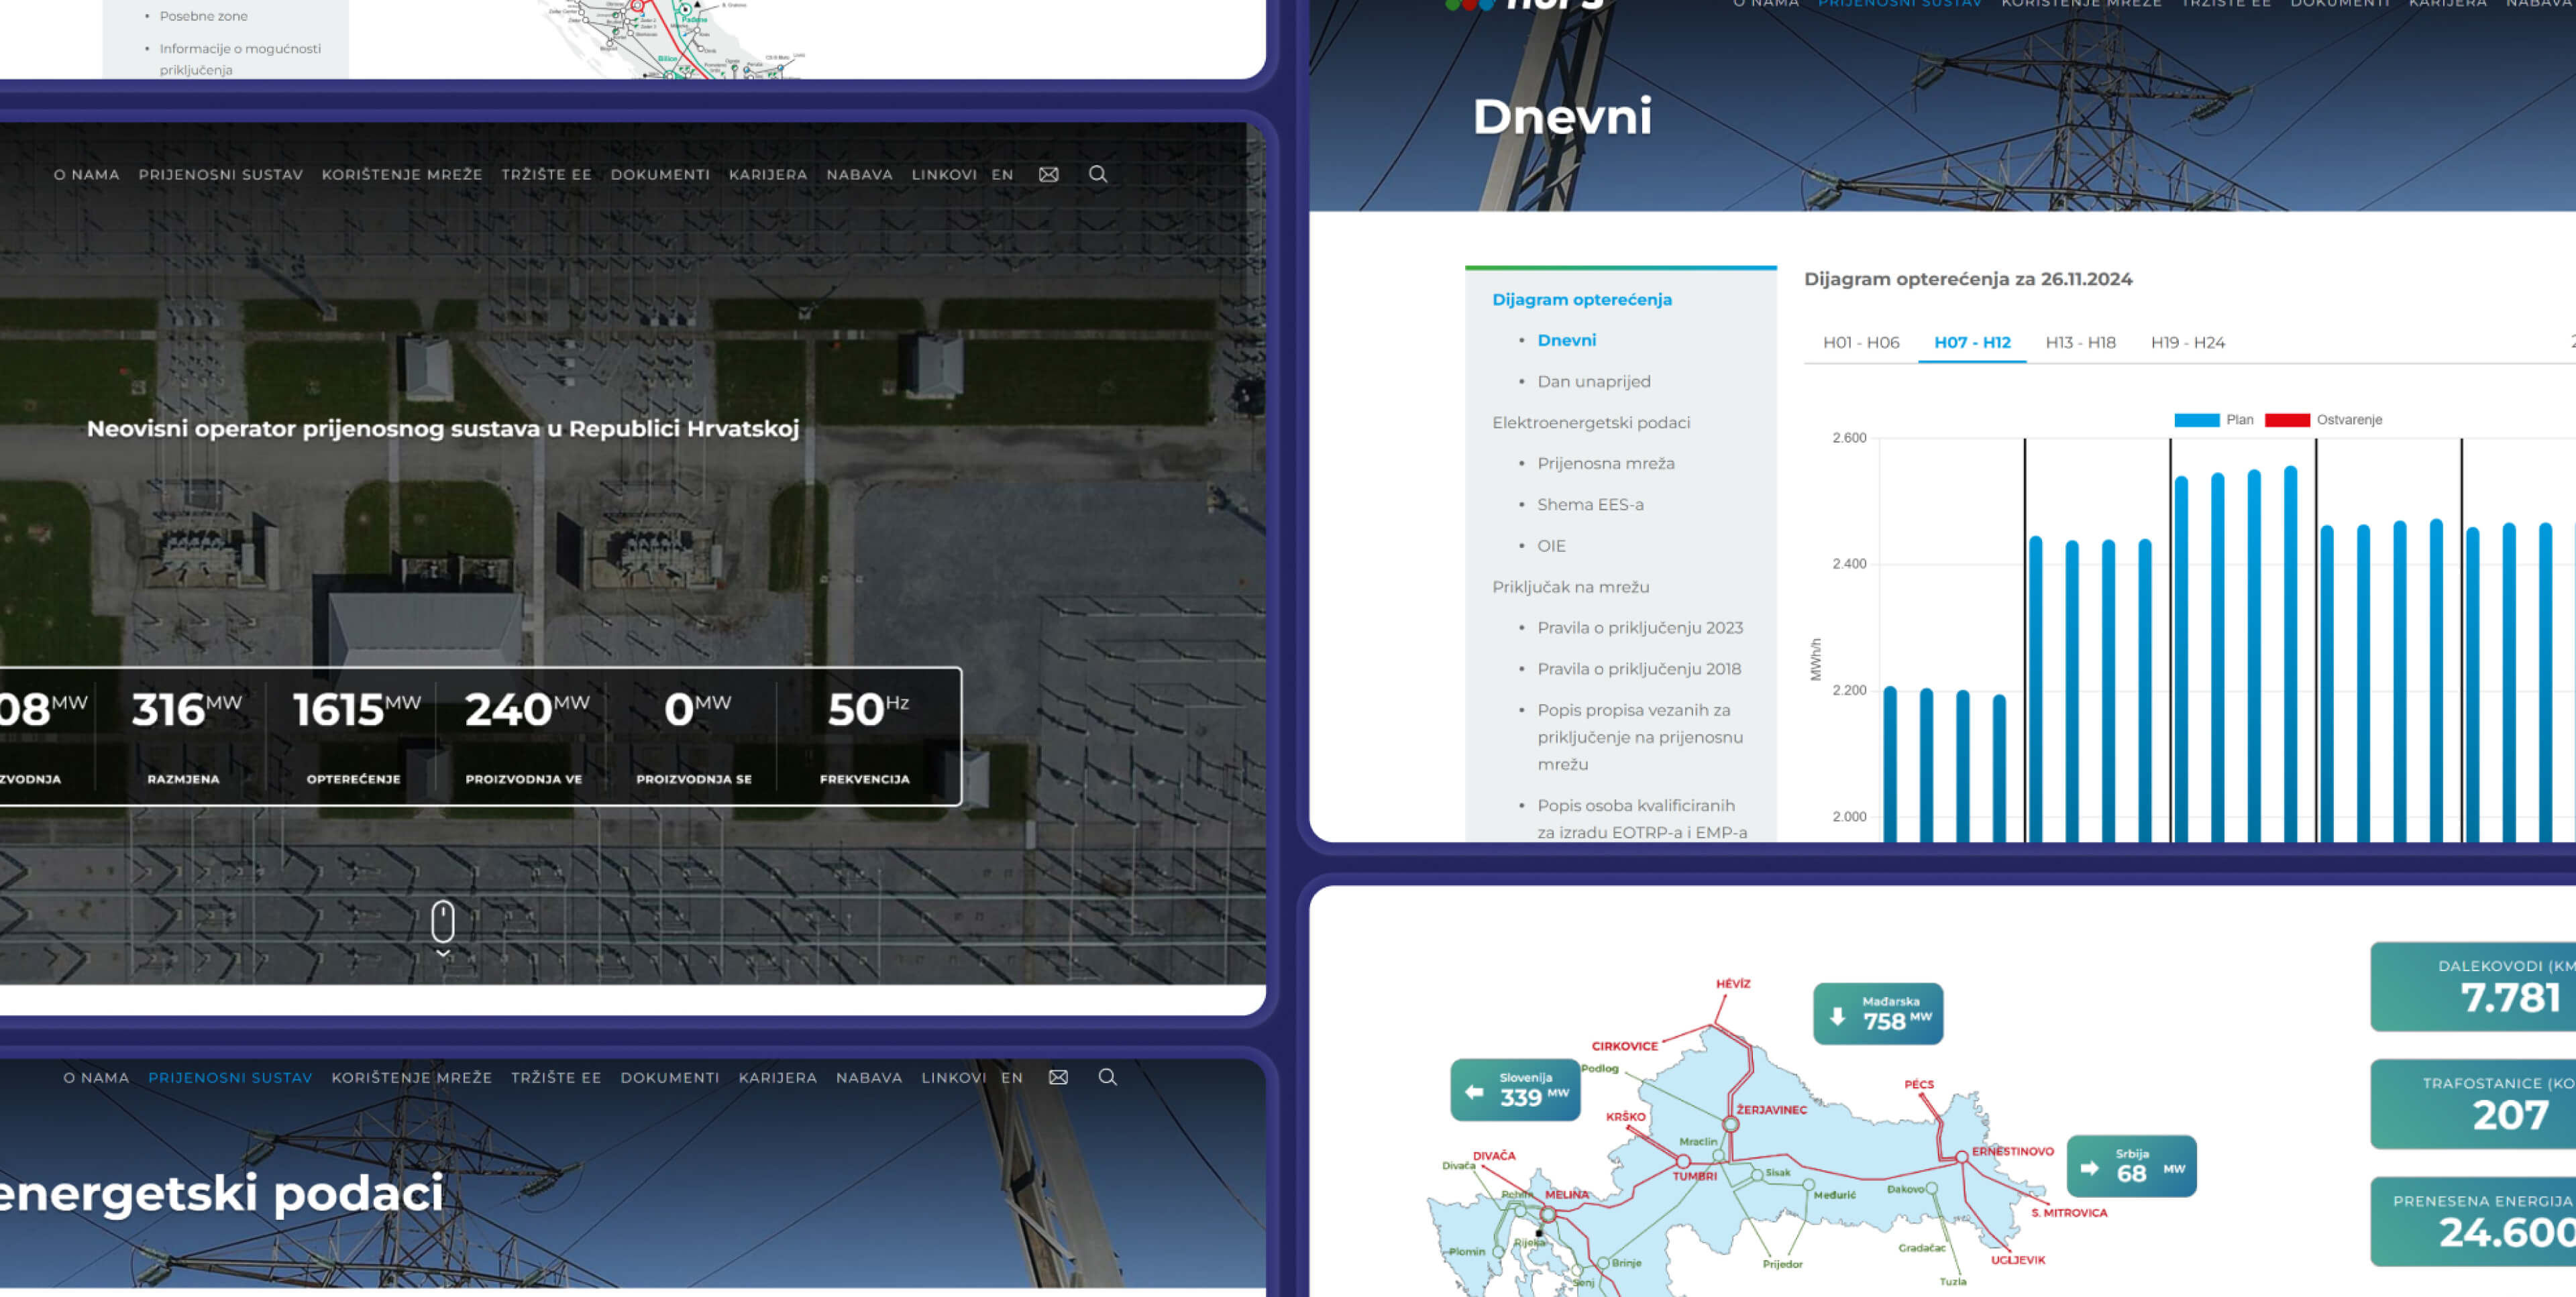
Task: Open the Posebne zone list link
Action: pyautogui.click(x=203, y=16)
